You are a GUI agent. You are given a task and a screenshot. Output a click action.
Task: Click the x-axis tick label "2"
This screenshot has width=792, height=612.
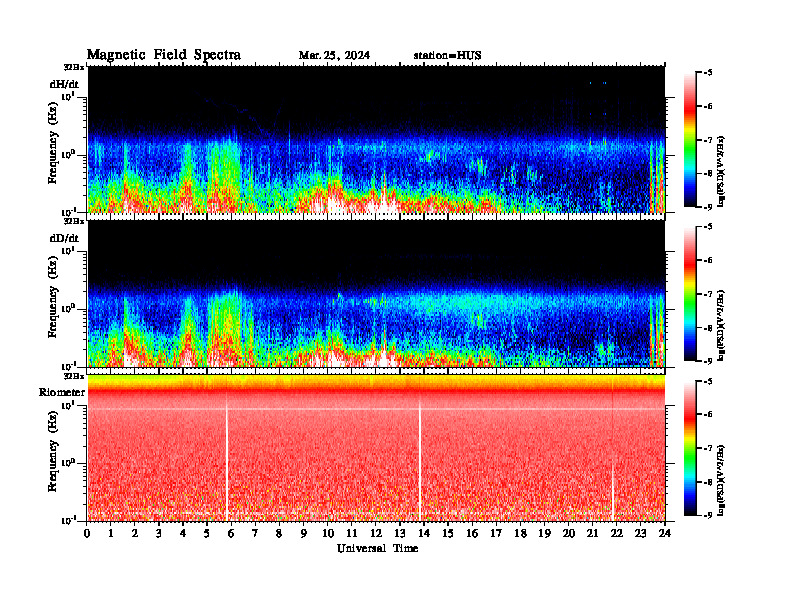pos(135,533)
